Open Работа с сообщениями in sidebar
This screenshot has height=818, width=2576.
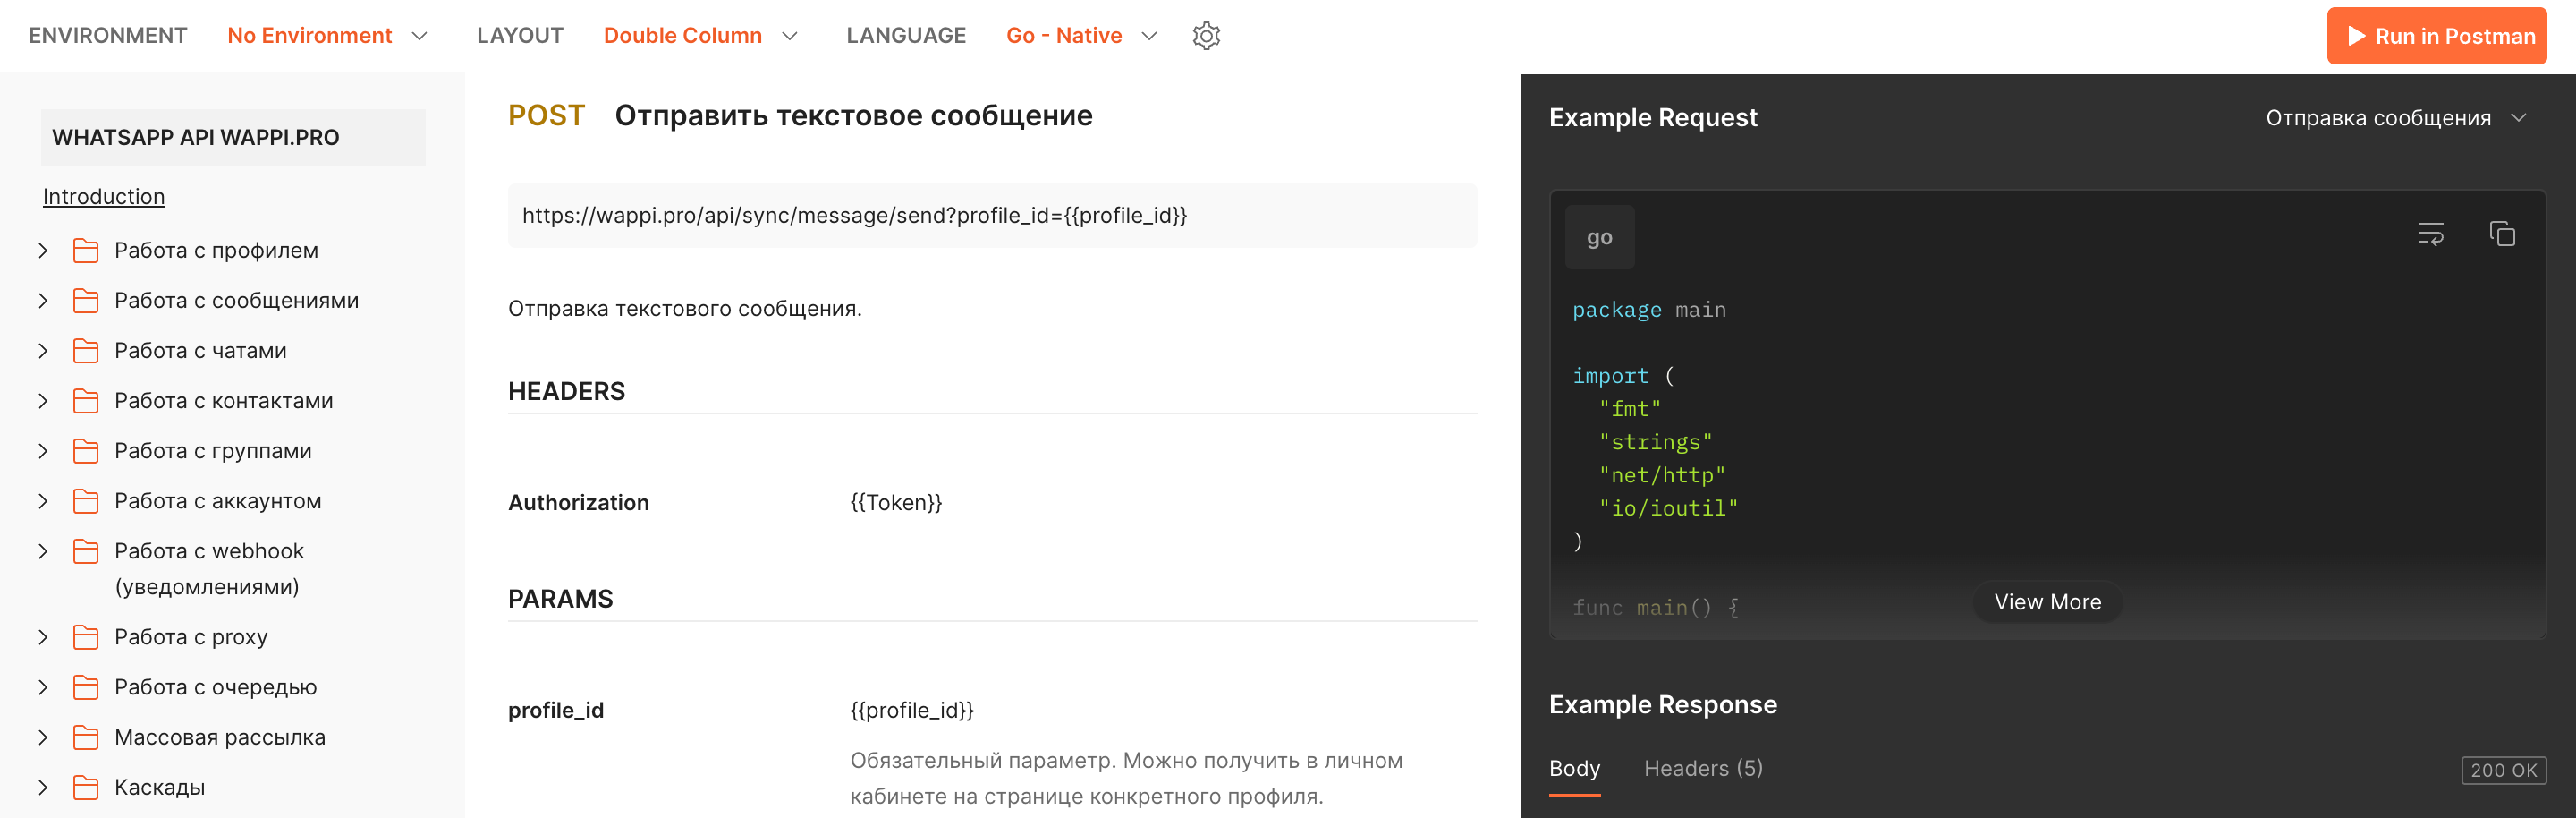coord(237,300)
